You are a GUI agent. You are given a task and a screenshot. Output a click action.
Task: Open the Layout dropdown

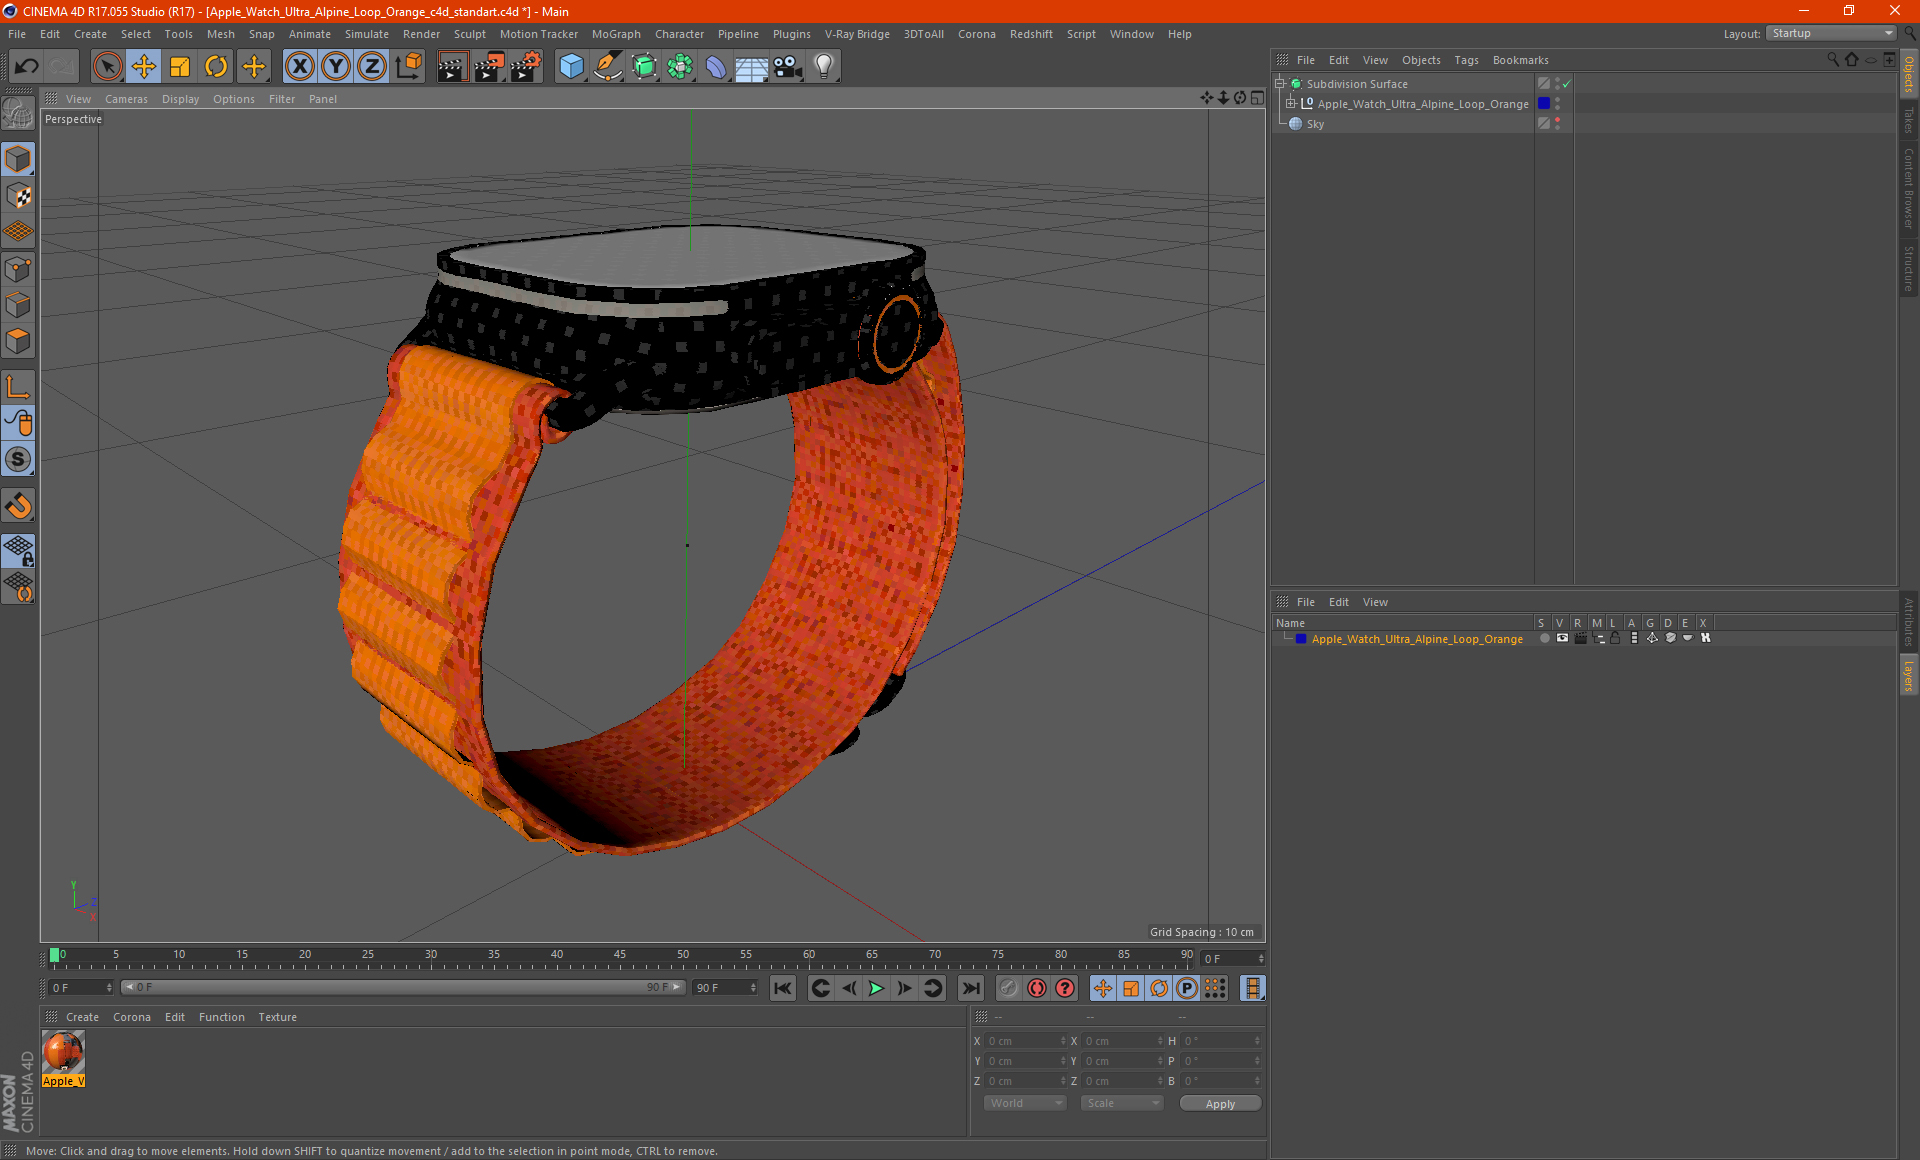1831,33
